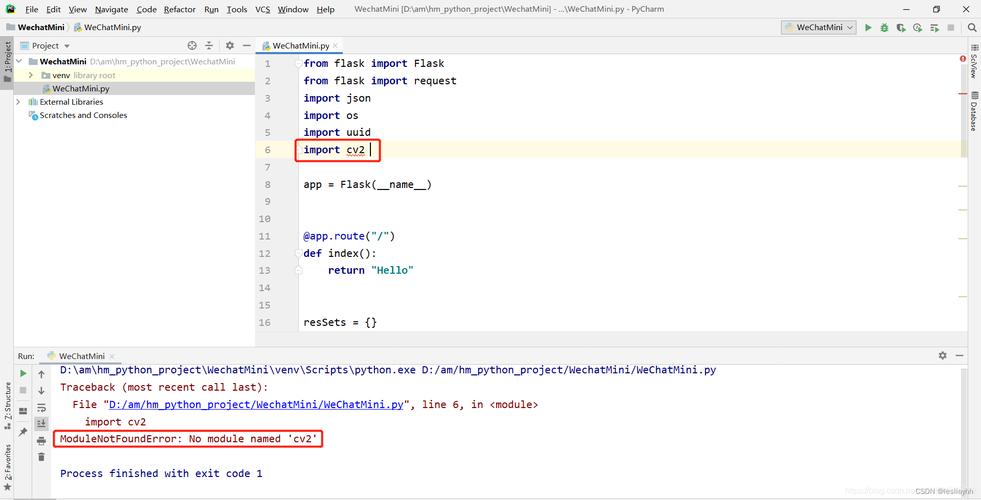Click the gray Stop icon in top toolbar
981x500 pixels.
pos(951,28)
